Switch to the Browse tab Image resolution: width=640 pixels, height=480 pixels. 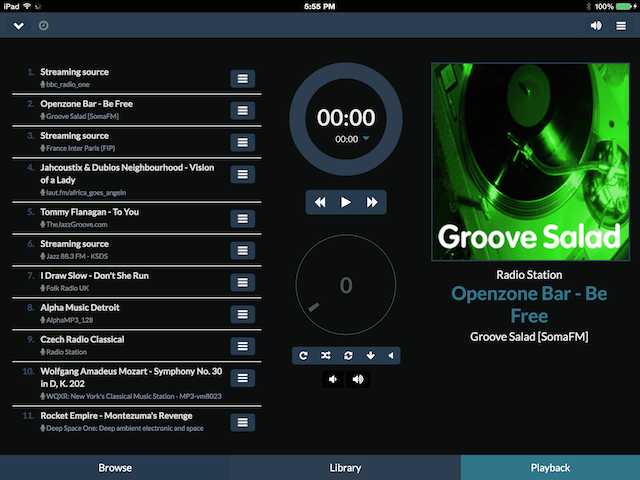tap(115, 468)
